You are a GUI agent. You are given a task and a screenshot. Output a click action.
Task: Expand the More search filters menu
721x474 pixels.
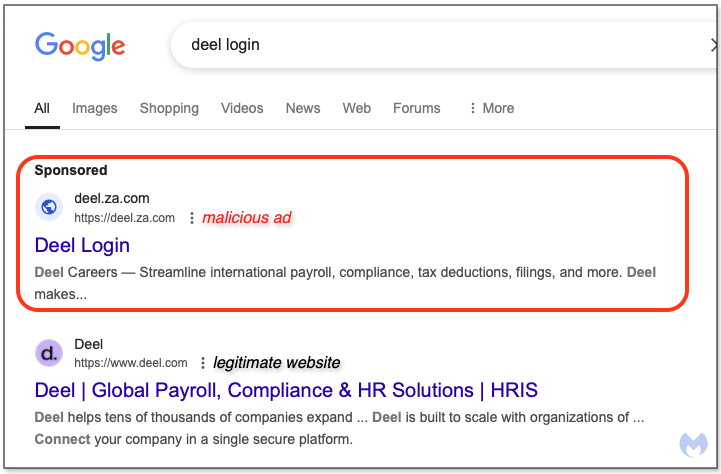coord(491,108)
